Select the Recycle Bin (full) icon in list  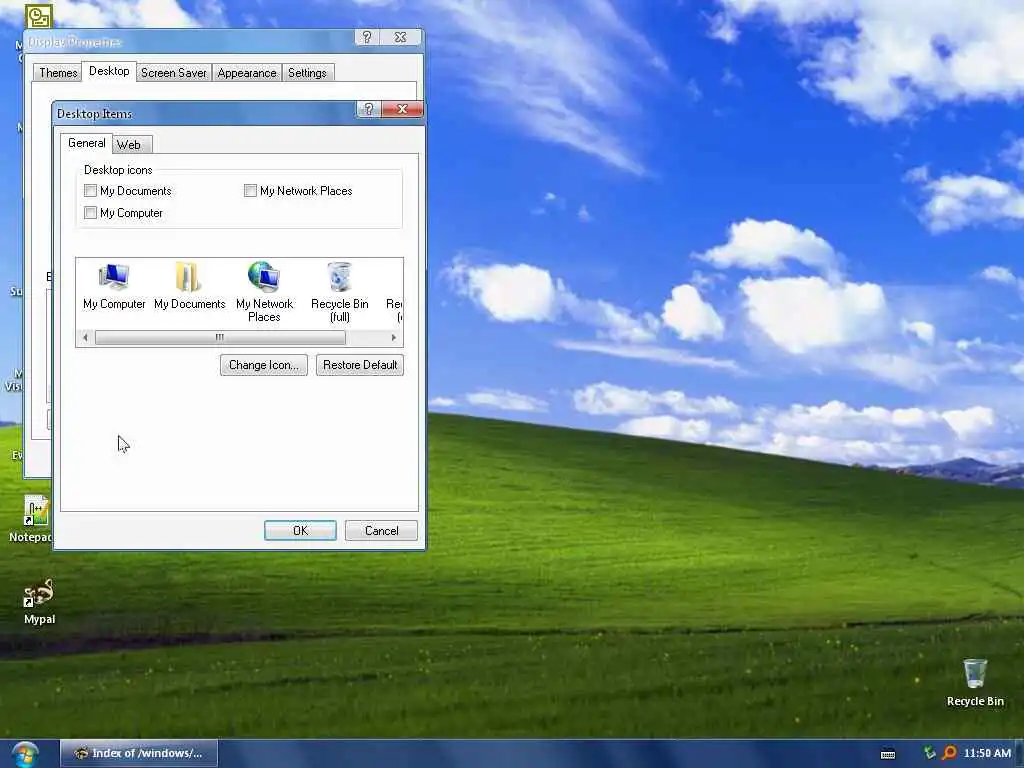click(340, 292)
